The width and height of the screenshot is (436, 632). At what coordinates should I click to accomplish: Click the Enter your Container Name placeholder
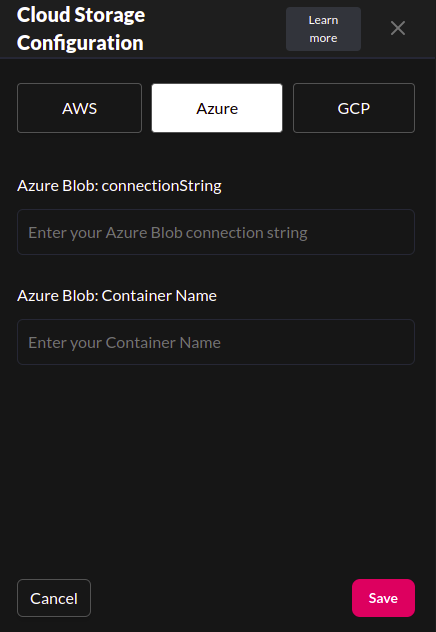pyautogui.click(x=125, y=343)
